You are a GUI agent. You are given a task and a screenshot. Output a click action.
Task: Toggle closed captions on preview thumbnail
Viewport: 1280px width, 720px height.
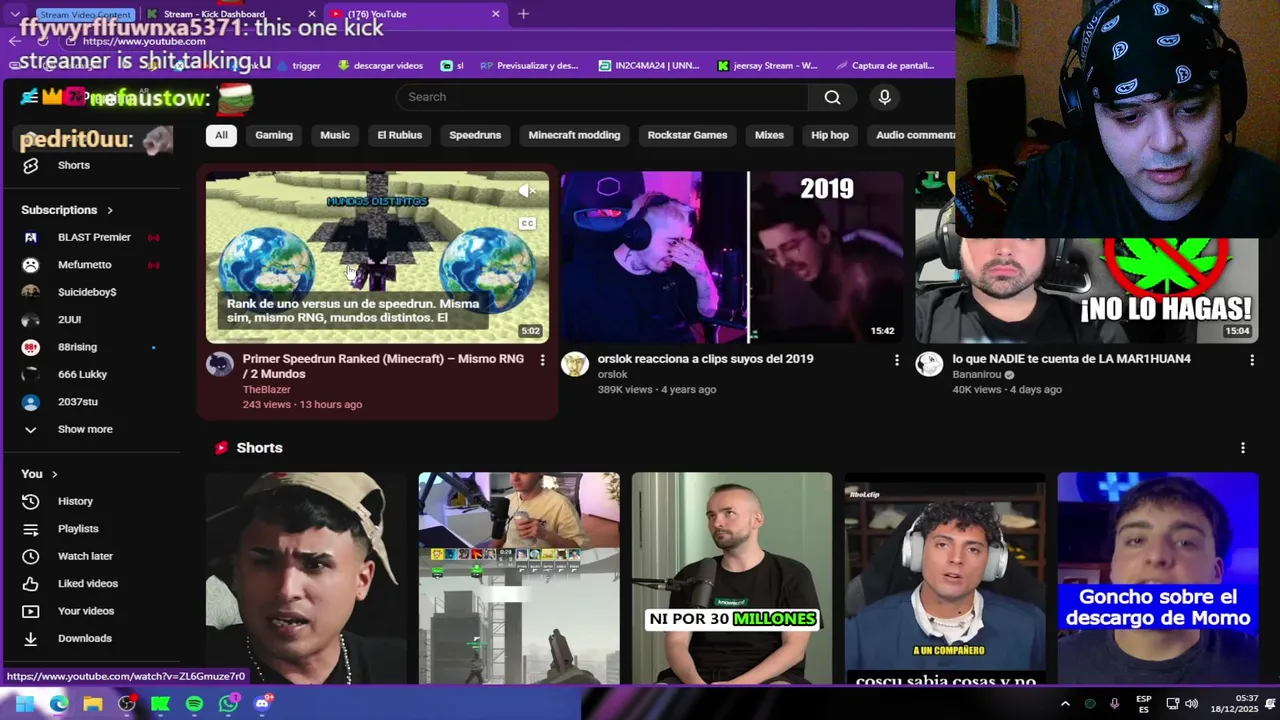[x=527, y=223]
